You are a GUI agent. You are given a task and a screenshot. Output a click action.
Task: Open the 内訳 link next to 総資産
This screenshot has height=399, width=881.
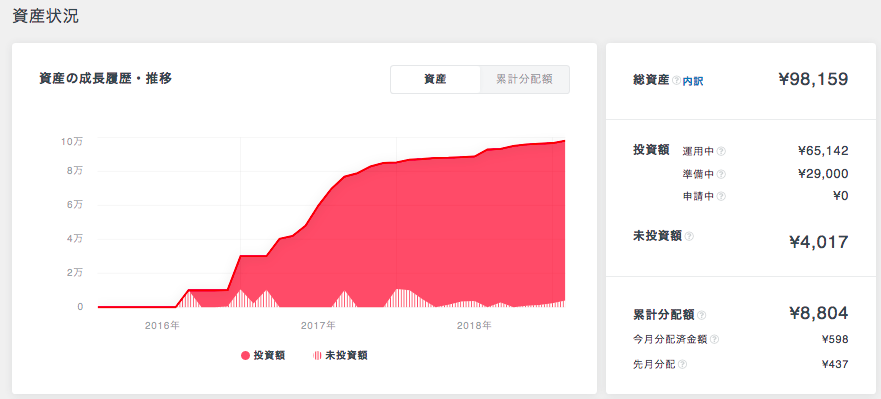point(693,81)
